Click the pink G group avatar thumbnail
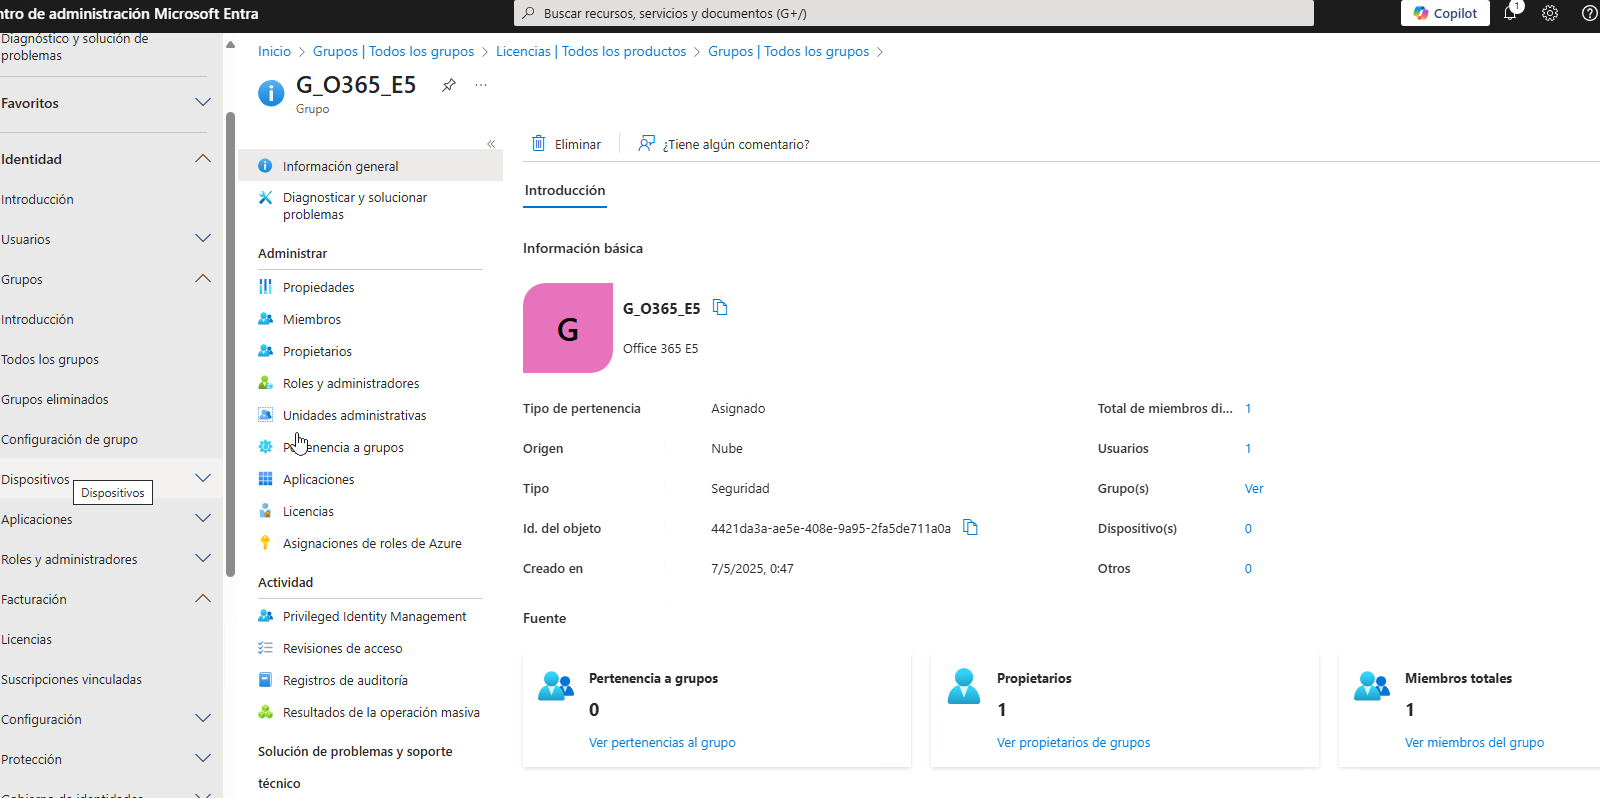 pyautogui.click(x=568, y=328)
